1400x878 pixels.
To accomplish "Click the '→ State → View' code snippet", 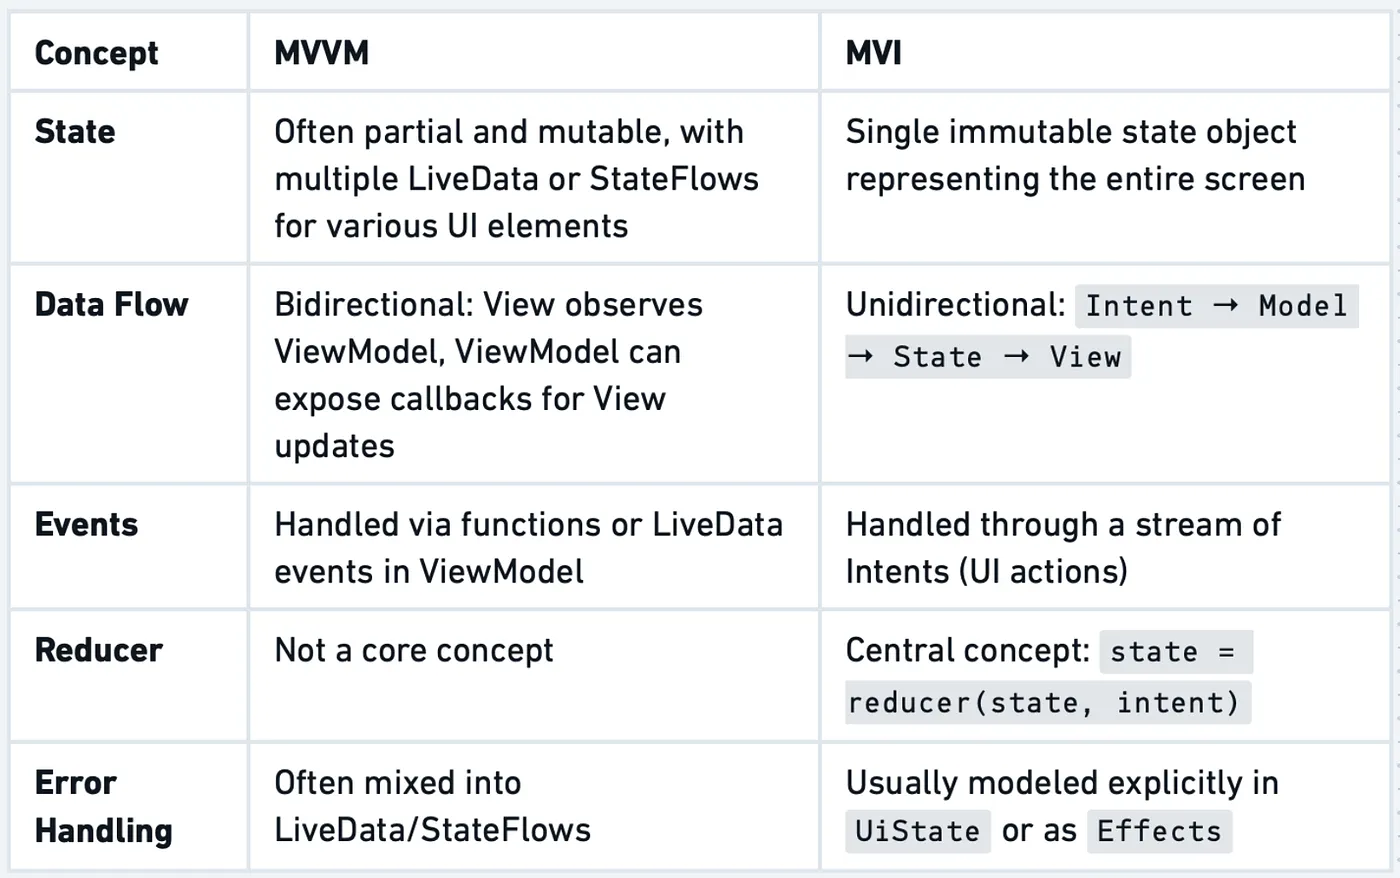I will [987, 357].
